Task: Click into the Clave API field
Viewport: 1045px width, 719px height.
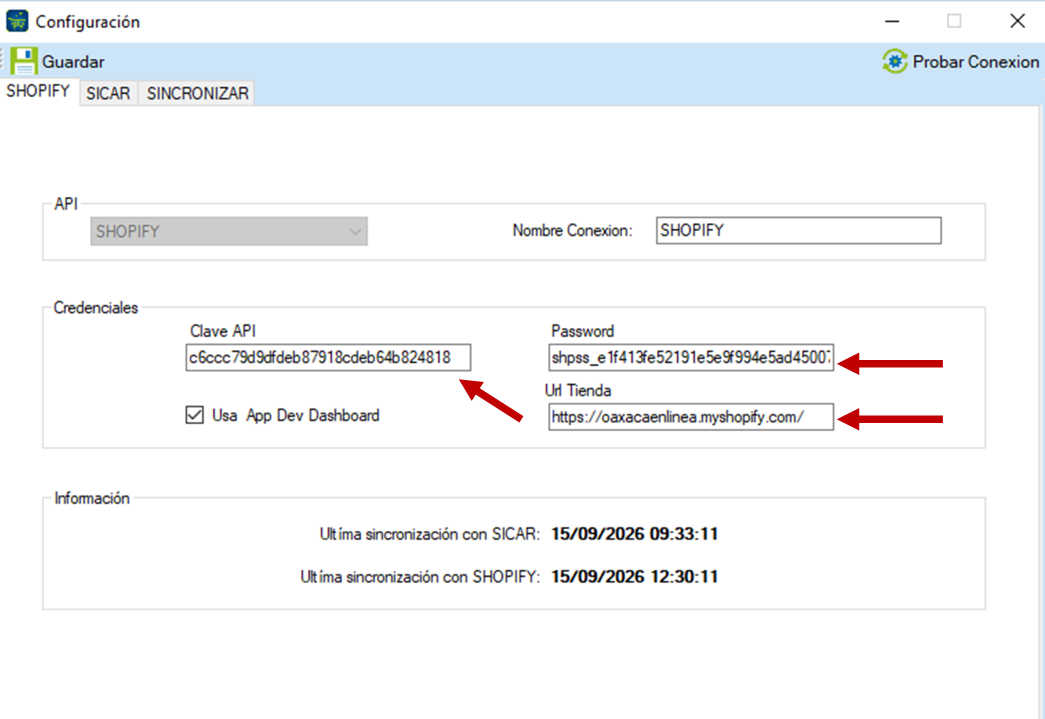Action: coord(328,357)
